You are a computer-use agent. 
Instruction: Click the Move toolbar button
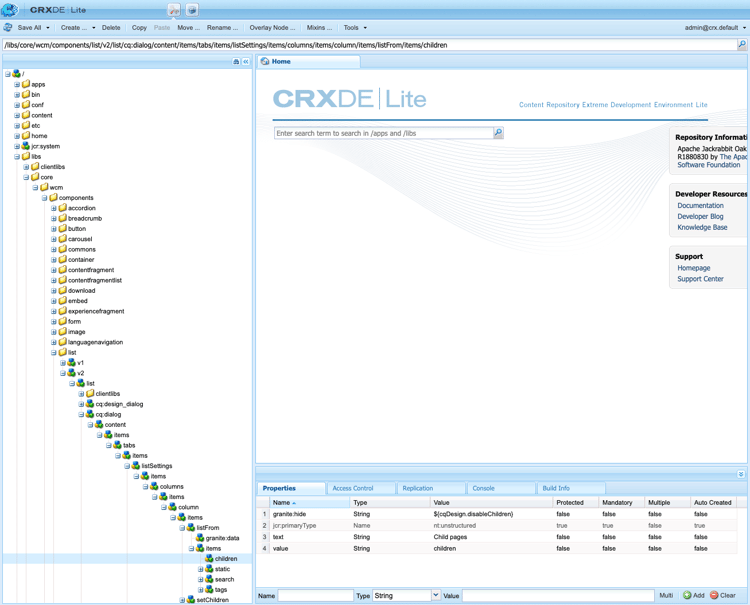tap(188, 28)
